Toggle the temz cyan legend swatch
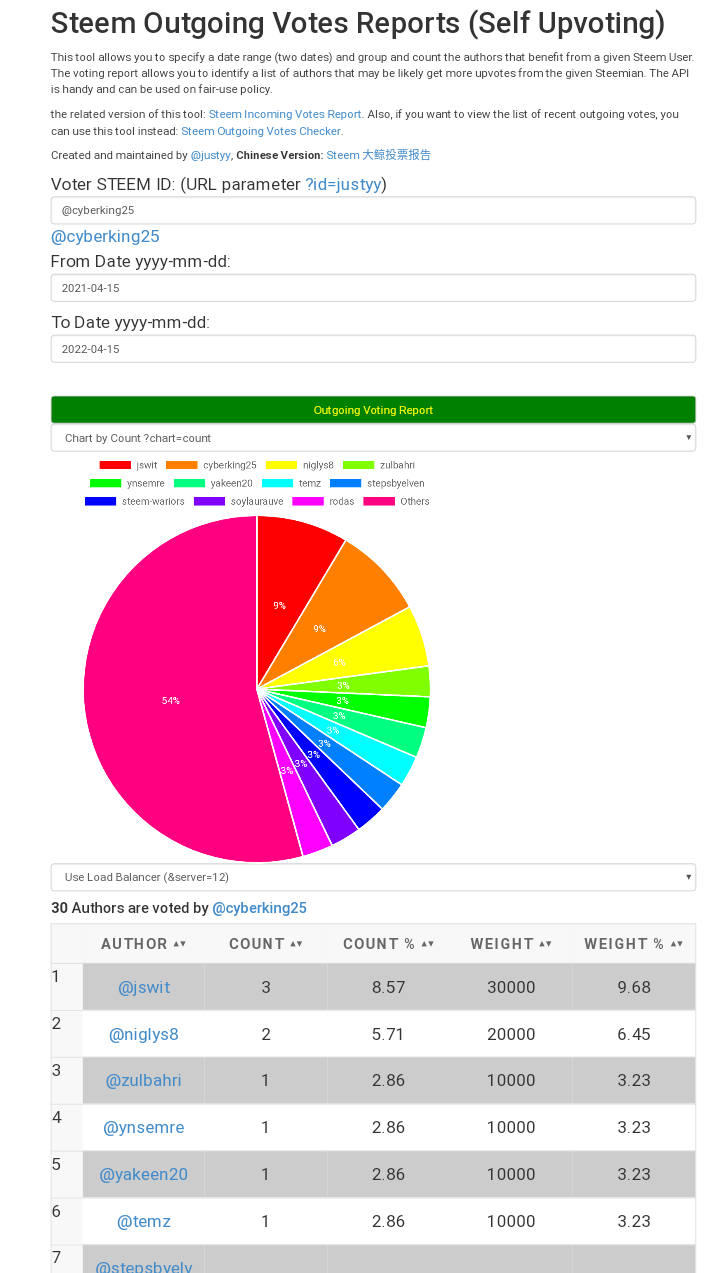720x1273 pixels. (x=277, y=483)
